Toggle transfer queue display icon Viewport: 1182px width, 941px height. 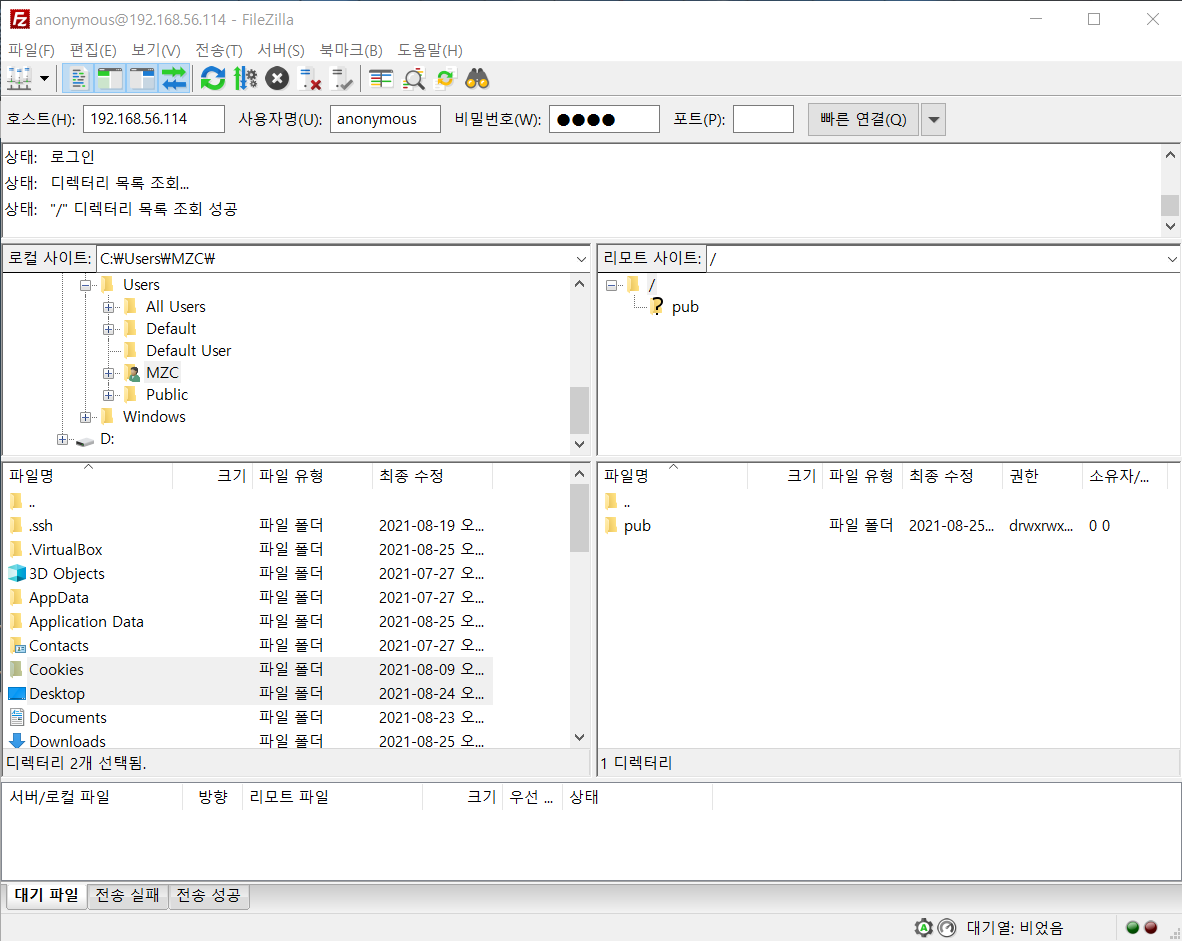[174, 78]
